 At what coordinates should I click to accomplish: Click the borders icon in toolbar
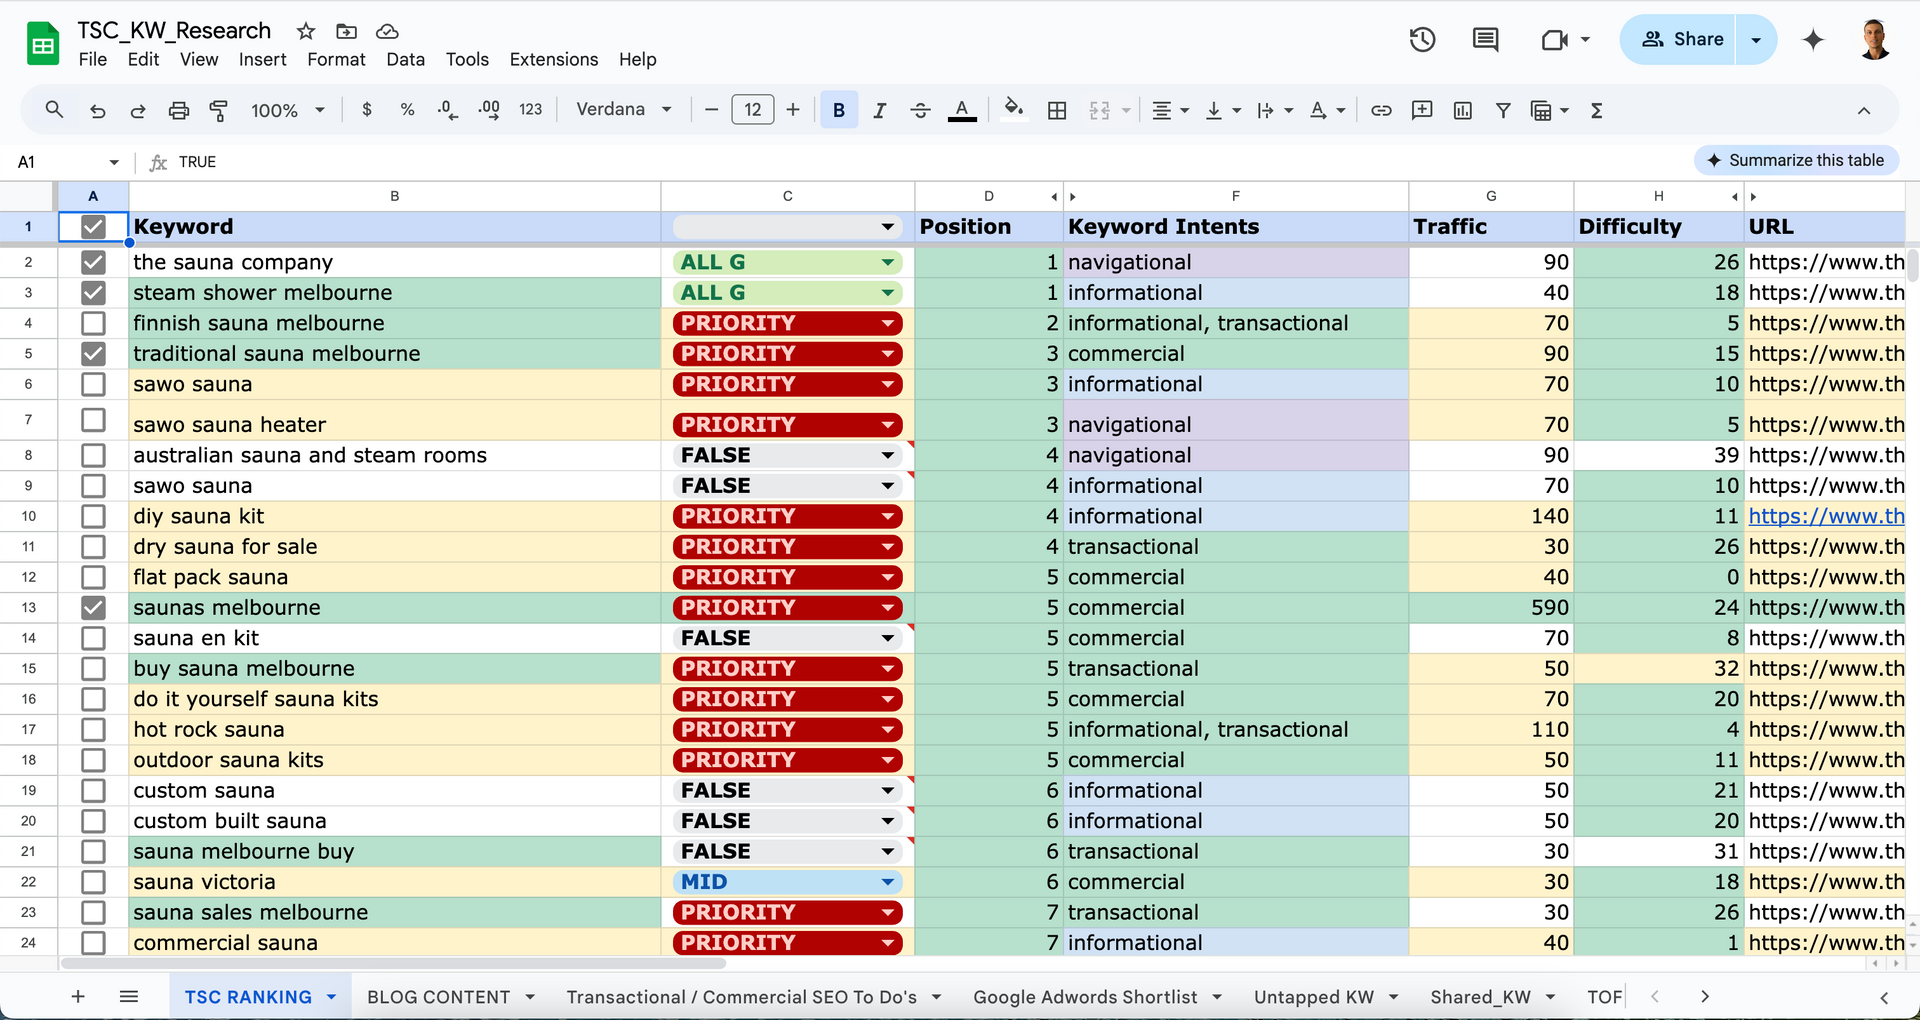[1057, 110]
